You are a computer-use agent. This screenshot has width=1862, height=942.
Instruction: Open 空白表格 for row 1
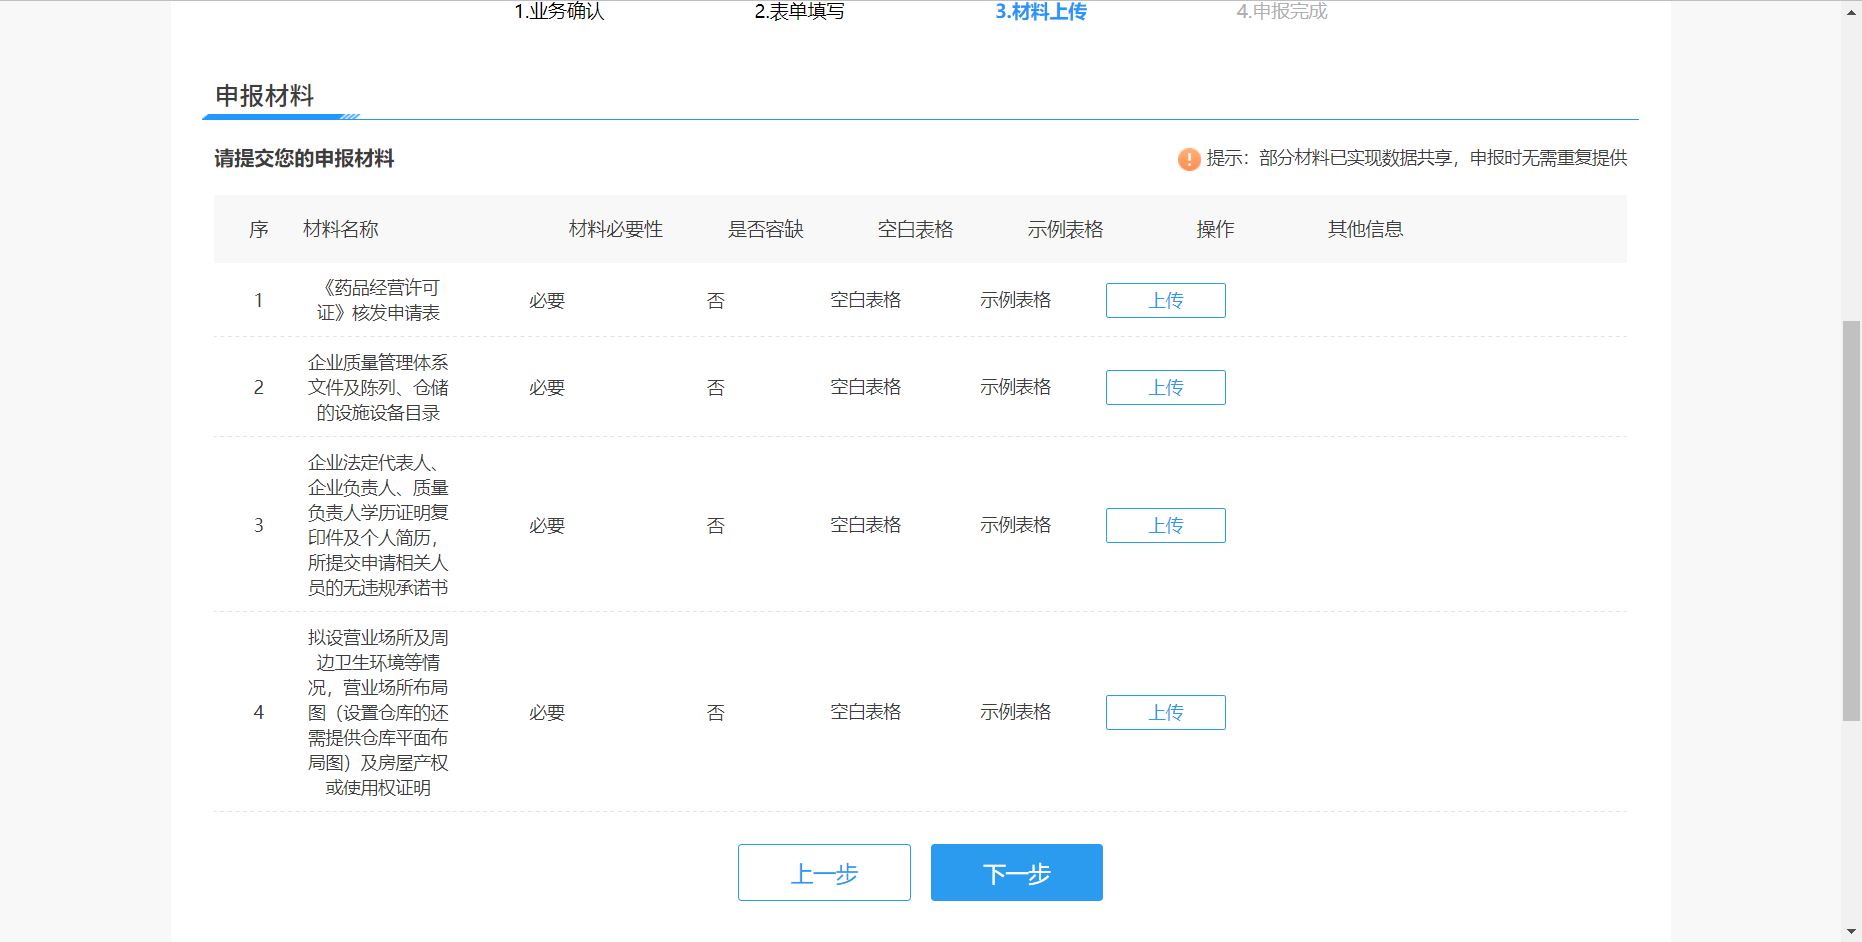[865, 300]
